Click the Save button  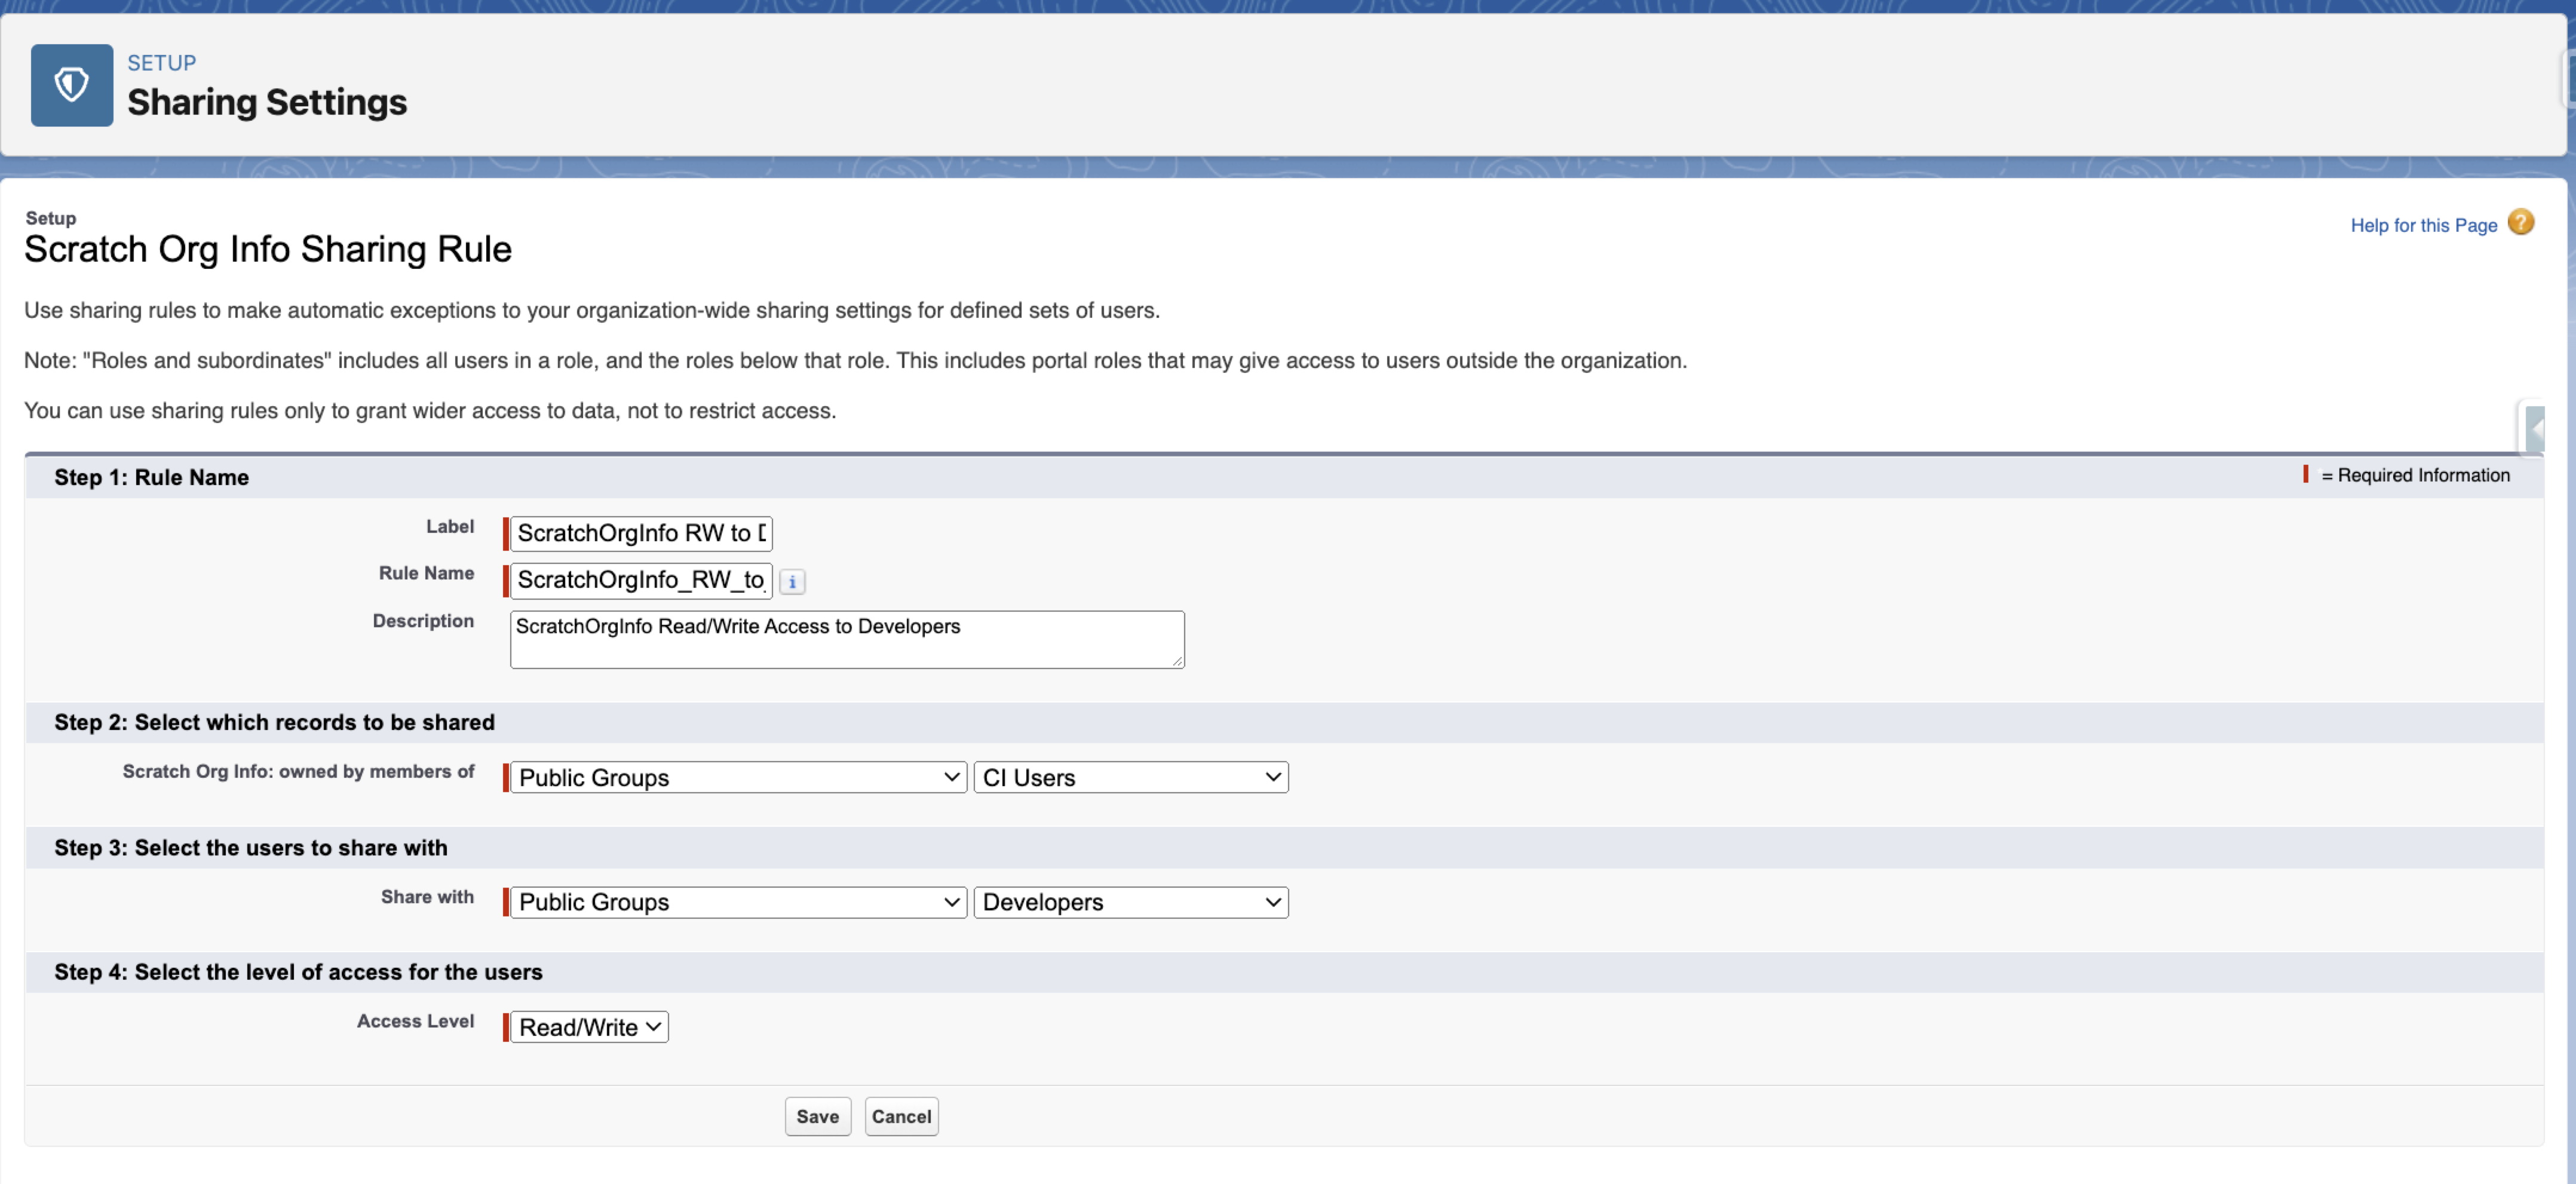817,1116
